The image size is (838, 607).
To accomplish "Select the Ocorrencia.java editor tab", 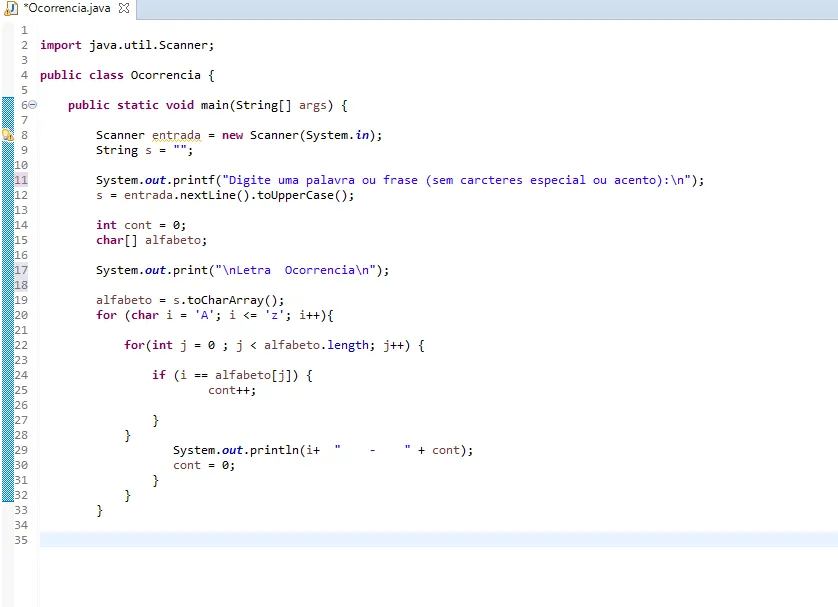I will click(x=68, y=9).
